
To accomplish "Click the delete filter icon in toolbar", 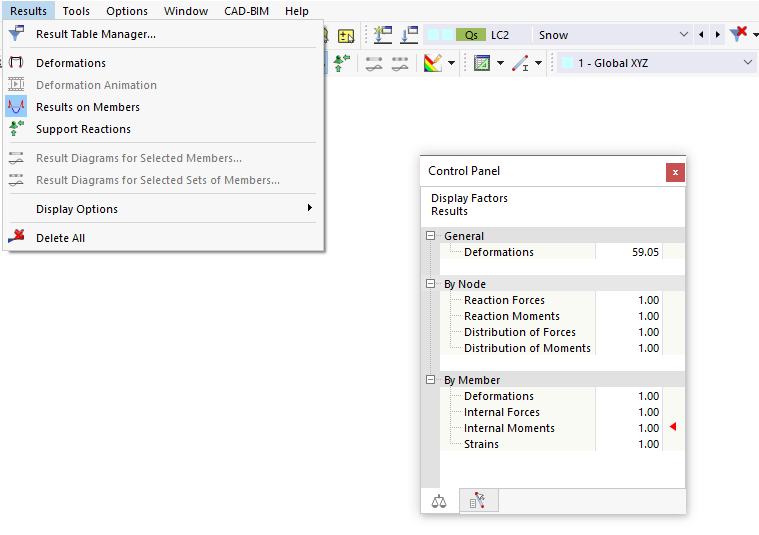I will pyautogui.click(x=738, y=35).
